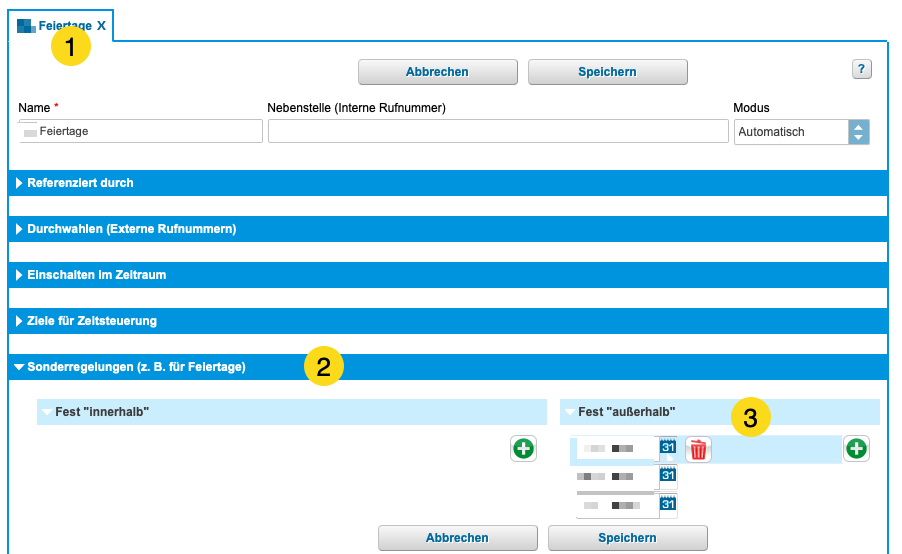The width and height of the screenshot is (902, 554).
Task: Click the top Speichern button
Action: click(x=607, y=72)
